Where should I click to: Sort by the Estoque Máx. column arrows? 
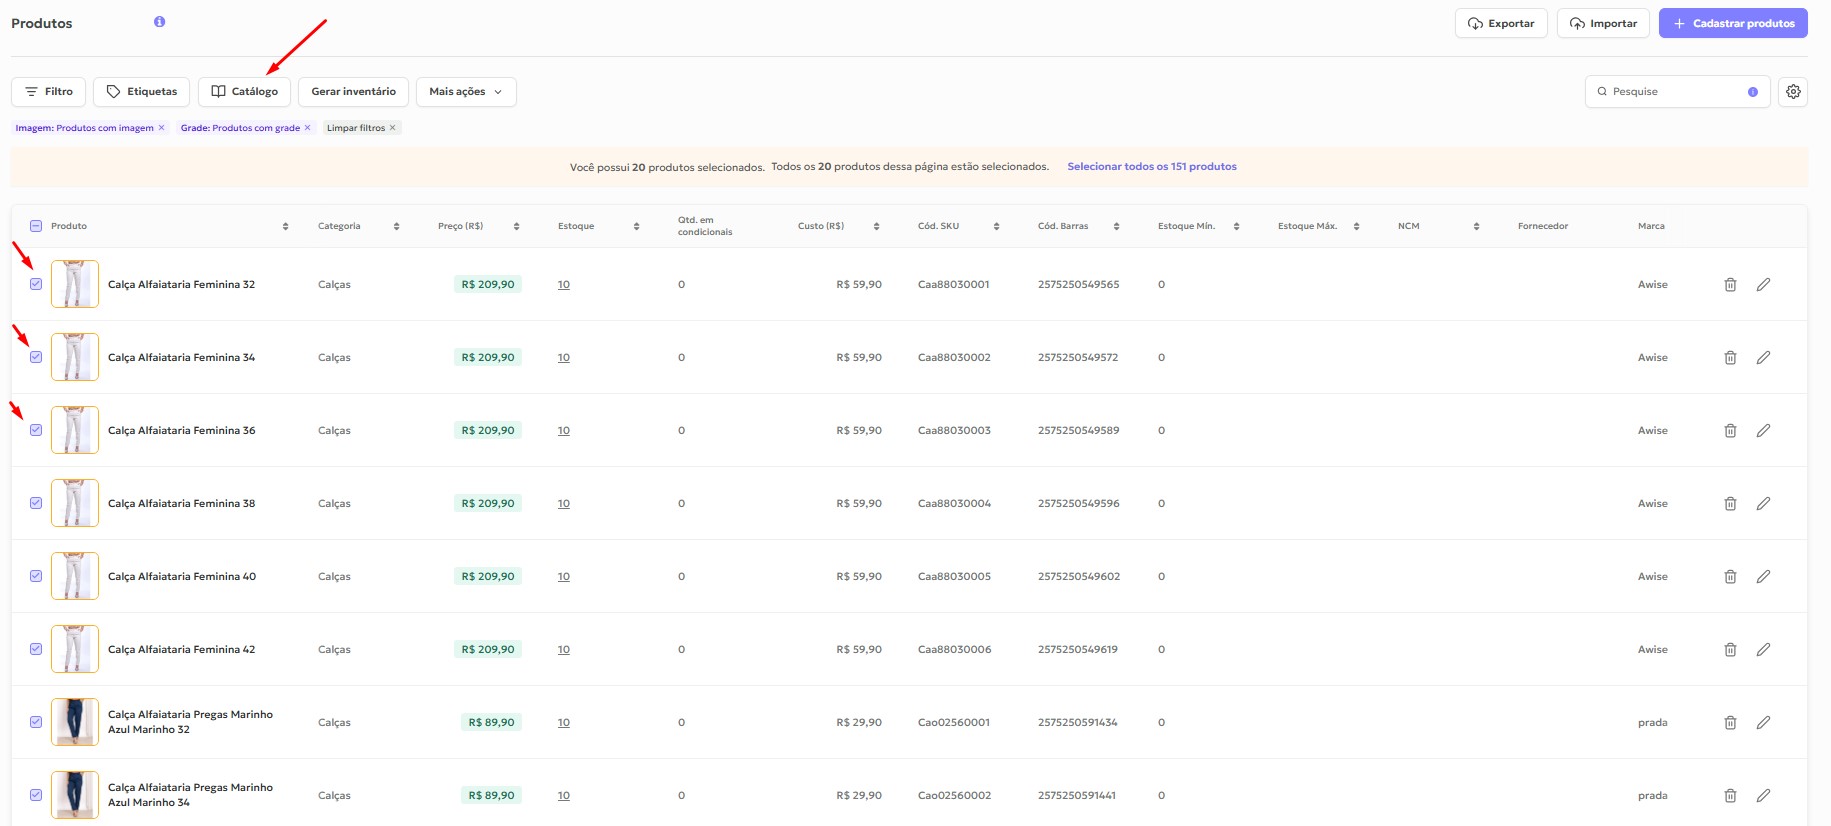click(1356, 227)
